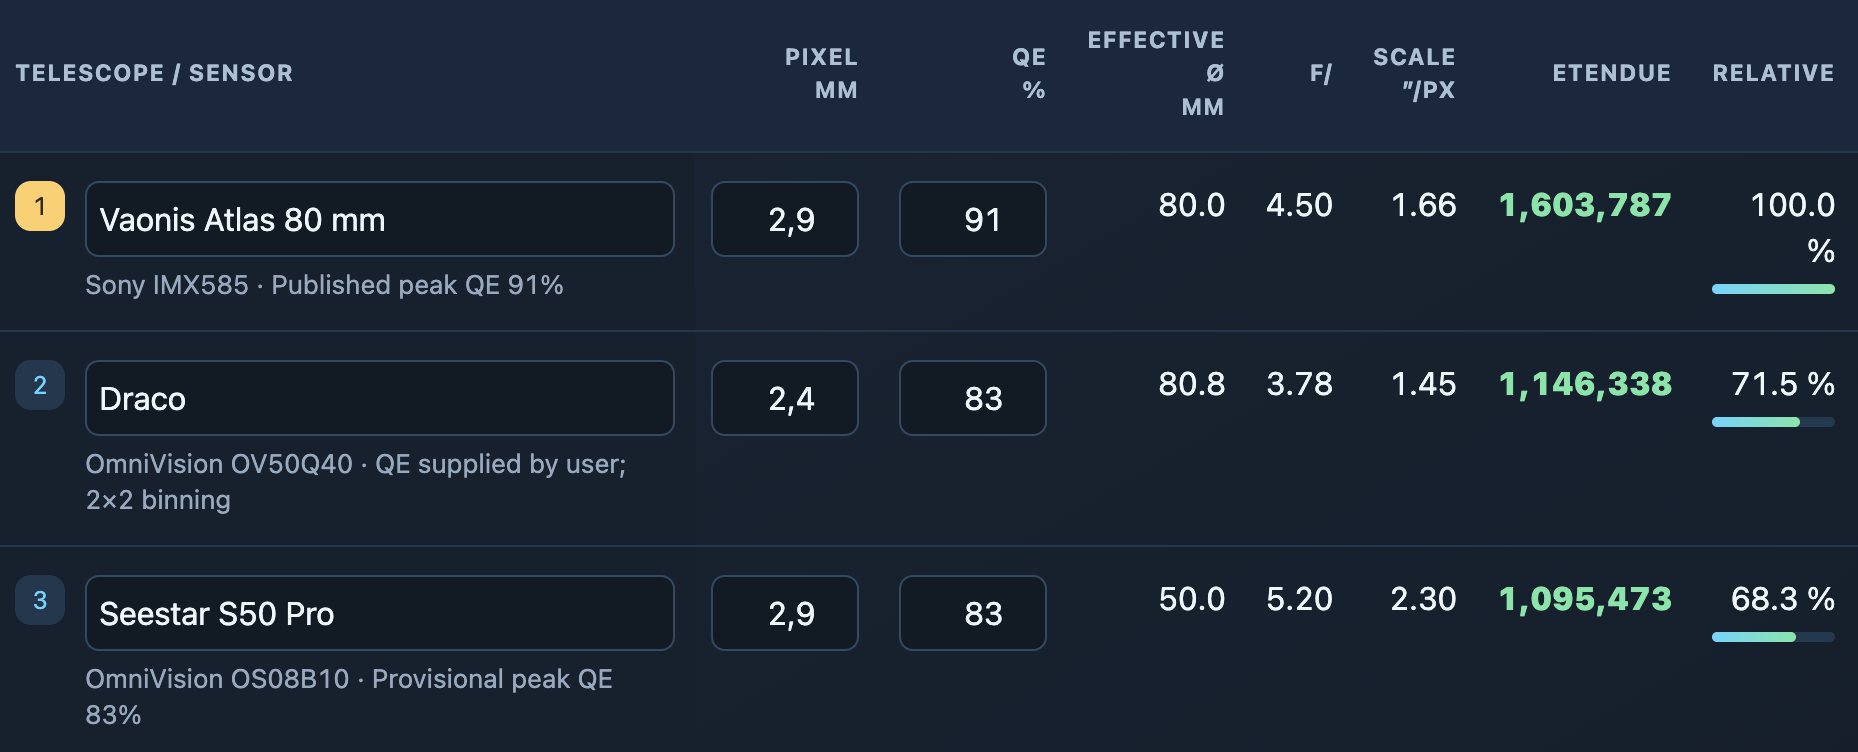Click the Vaonis Atlas QE field showing 91
This screenshot has width=1858, height=752.
[973, 219]
